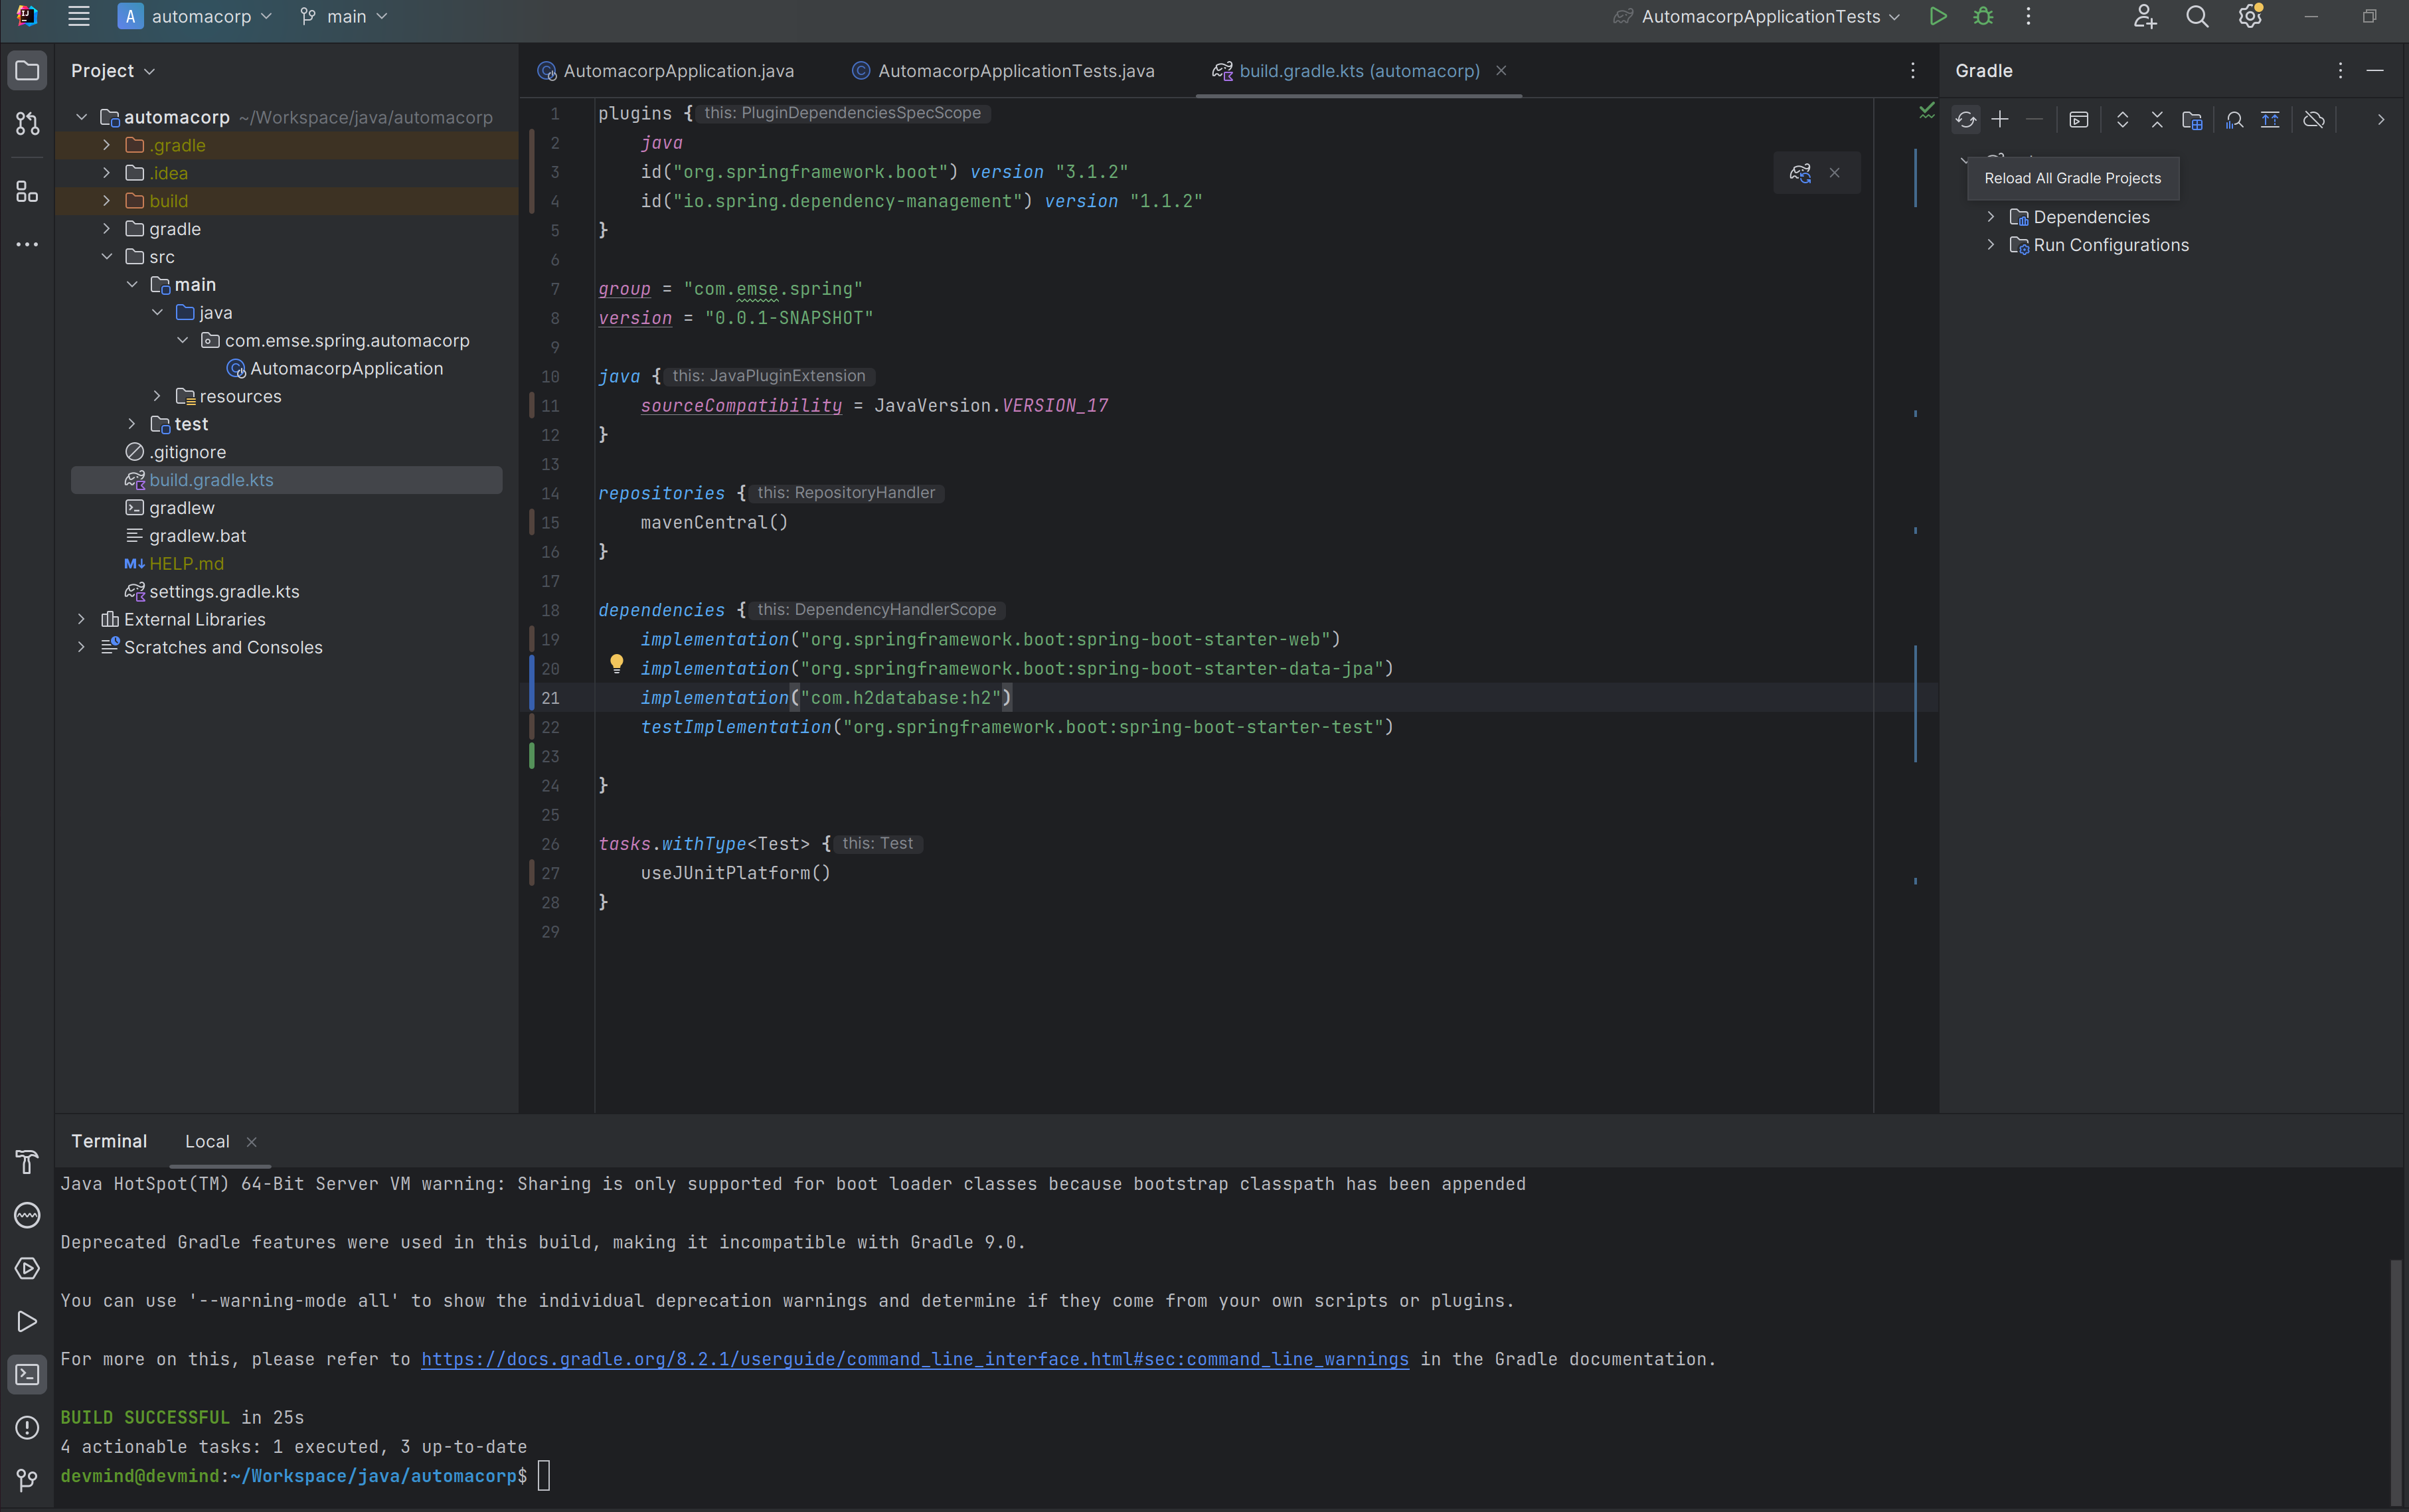Hide the Gradle tool window

(2375, 71)
